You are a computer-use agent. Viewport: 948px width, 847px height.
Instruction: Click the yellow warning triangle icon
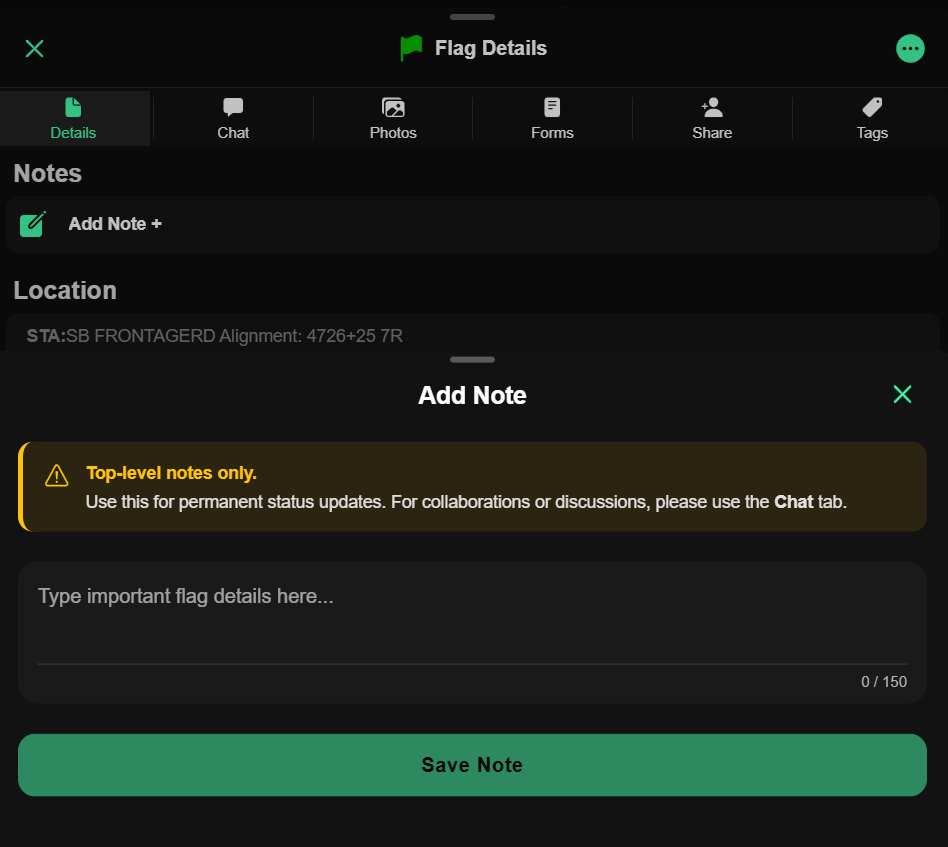point(57,476)
